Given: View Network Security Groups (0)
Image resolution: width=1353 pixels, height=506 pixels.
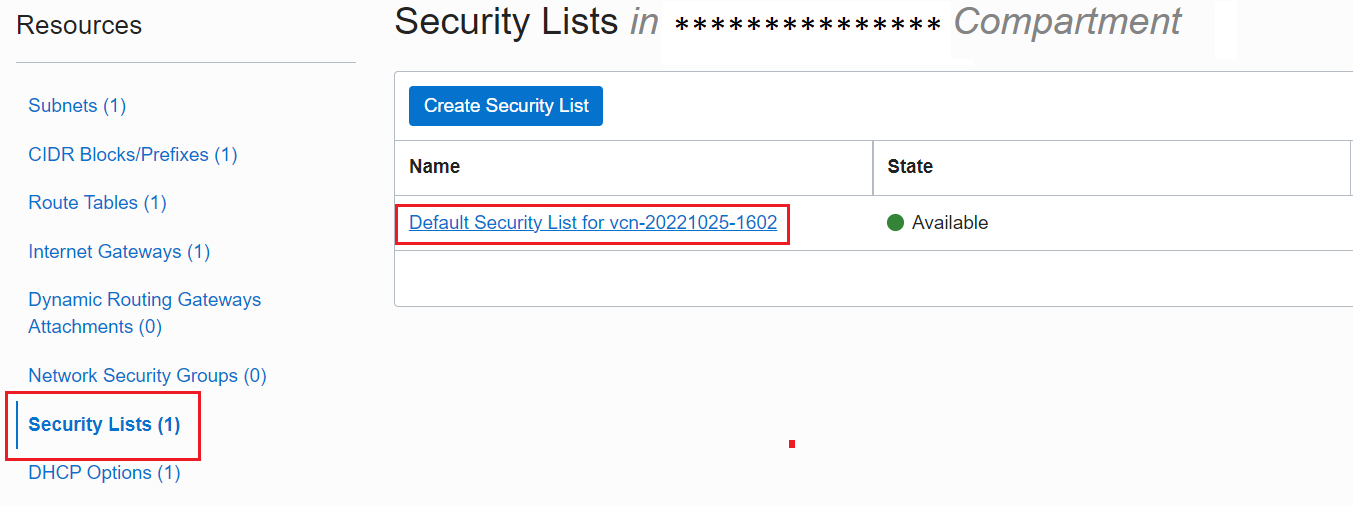Looking at the screenshot, I should pos(147,376).
